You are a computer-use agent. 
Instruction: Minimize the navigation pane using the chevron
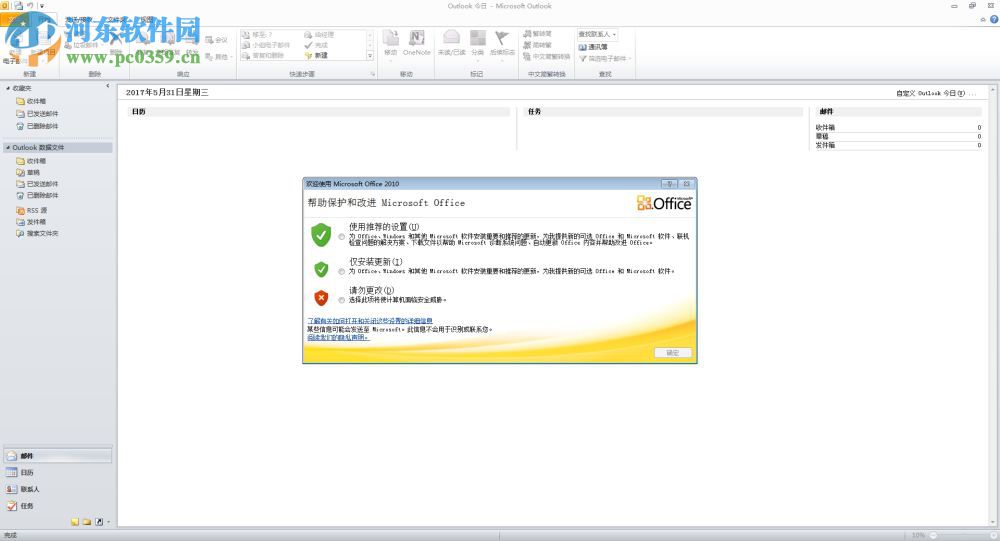(108, 86)
